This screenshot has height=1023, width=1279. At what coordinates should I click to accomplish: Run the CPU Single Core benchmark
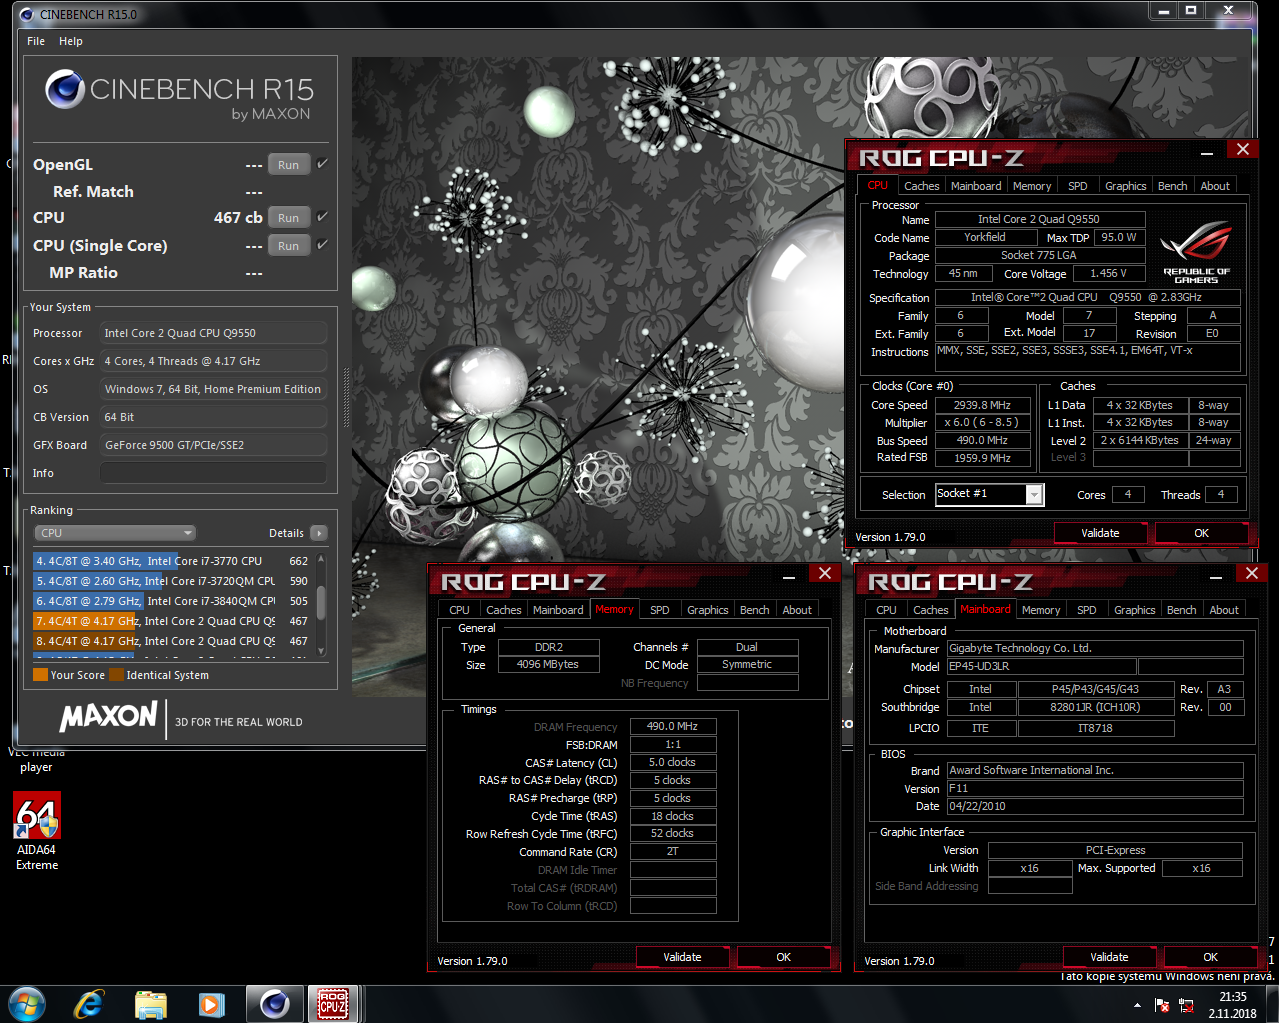[x=288, y=245]
